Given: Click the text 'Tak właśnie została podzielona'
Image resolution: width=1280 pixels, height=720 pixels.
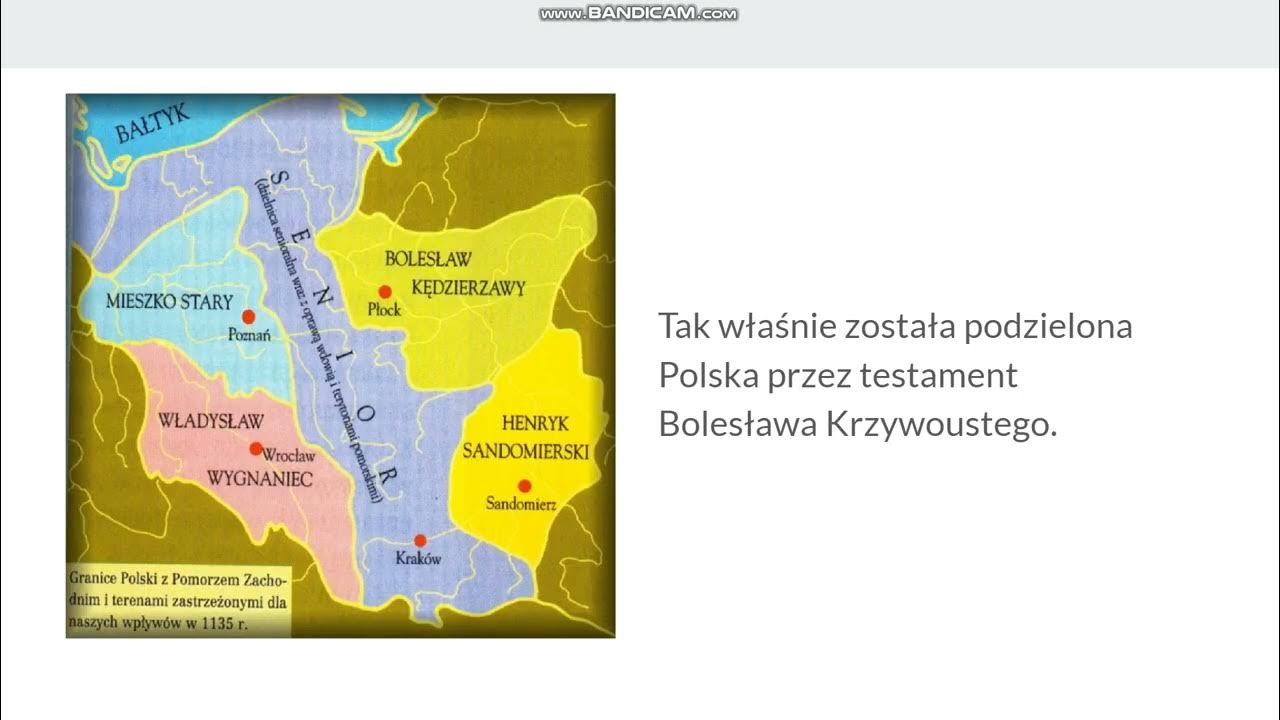Looking at the screenshot, I should [895, 326].
